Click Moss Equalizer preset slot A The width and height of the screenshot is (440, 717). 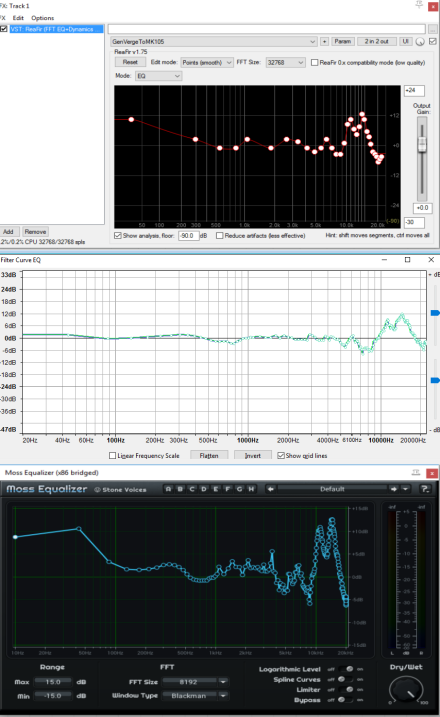tap(168, 489)
